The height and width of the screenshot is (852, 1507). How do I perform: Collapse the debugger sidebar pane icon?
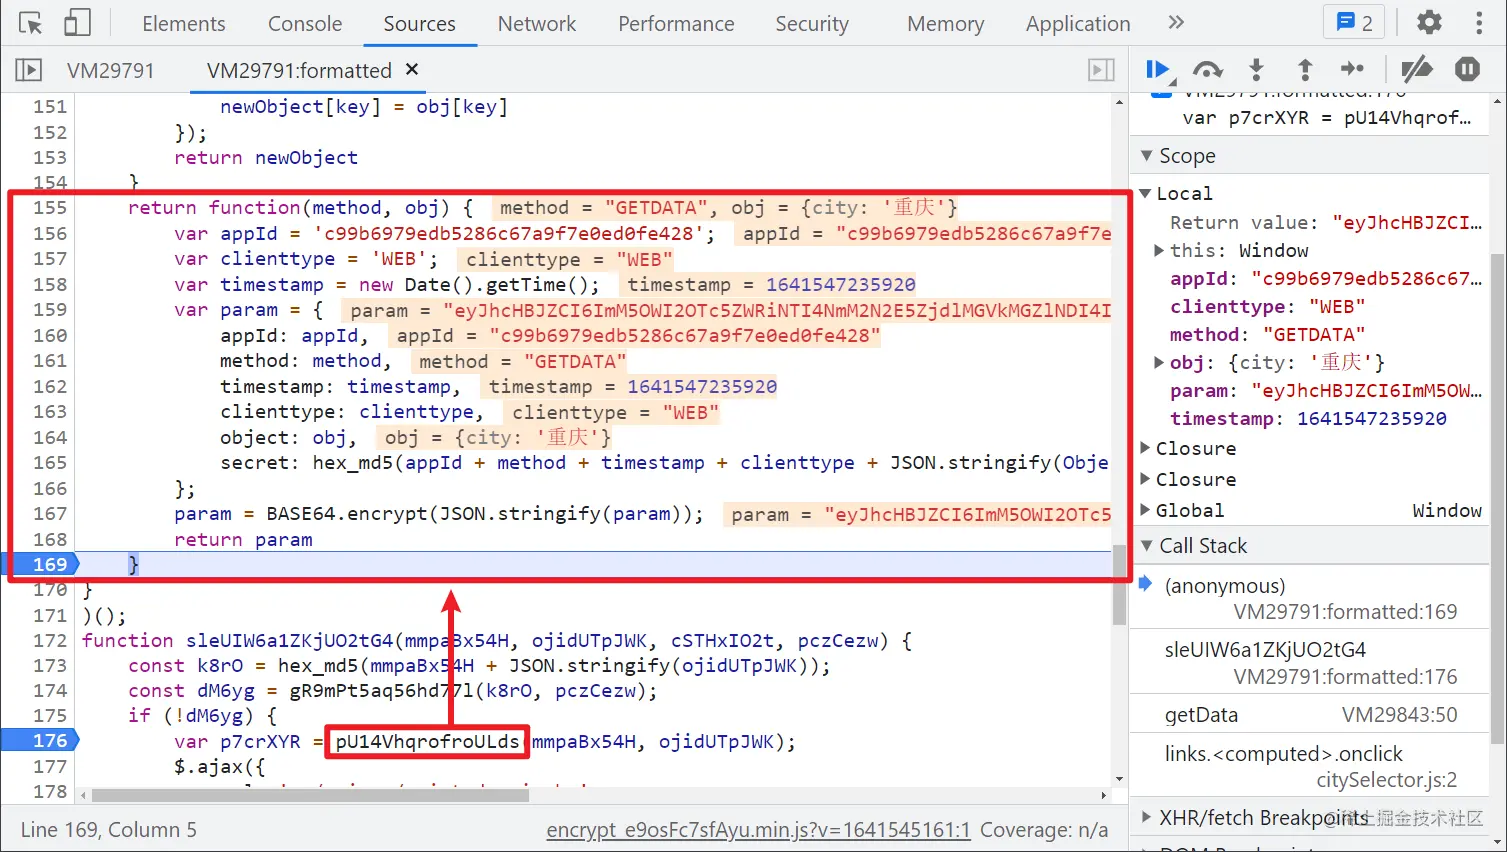coord(1101,70)
